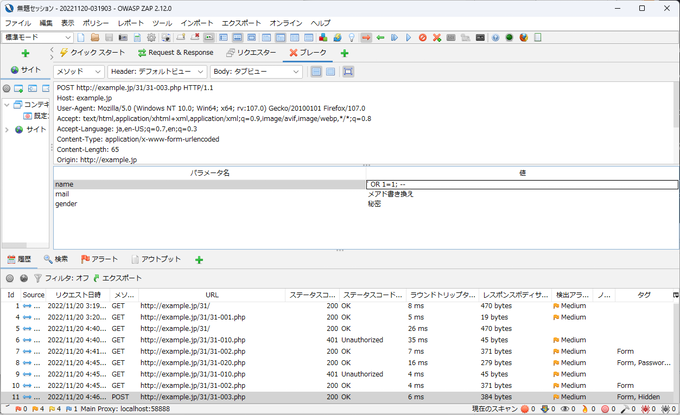The image size is (680, 415).
Task: Click the Filter funnel icon in History
Action: 38,278
